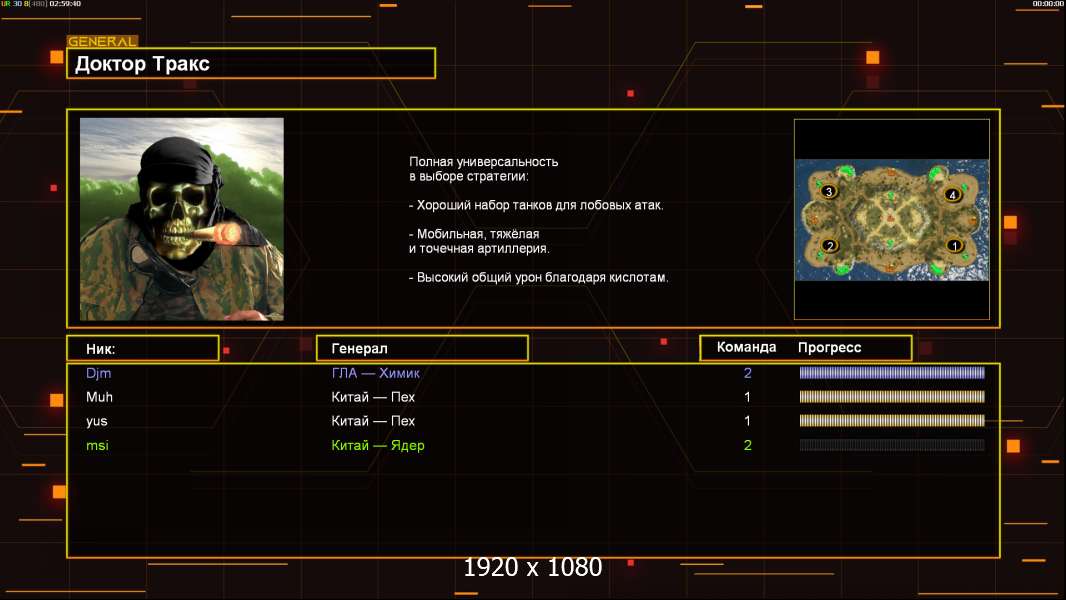This screenshot has width=1066, height=600.
Task: Select player msi in the list
Action: [x=97, y=446]
